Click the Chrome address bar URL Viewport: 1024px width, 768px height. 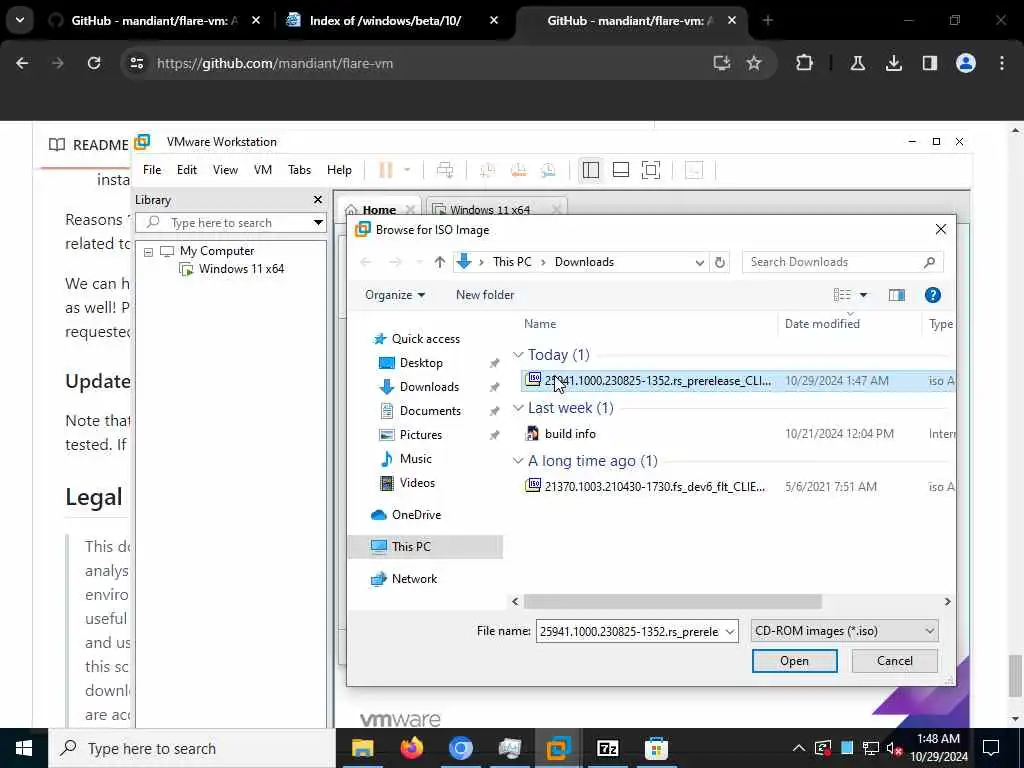point(275,63)
